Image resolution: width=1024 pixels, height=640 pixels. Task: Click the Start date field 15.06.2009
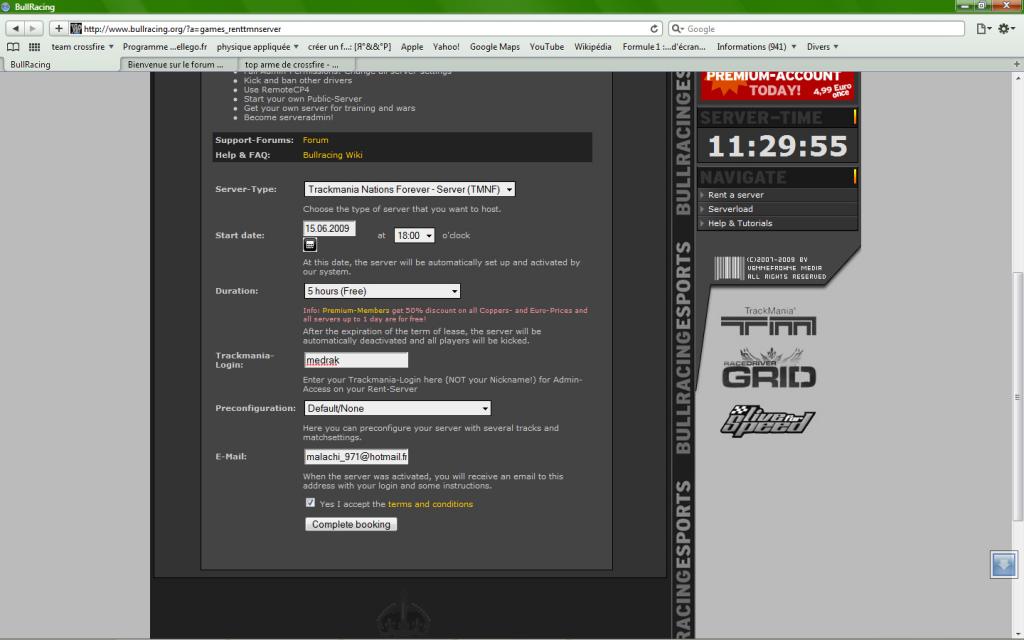click(x=330, y=229)
